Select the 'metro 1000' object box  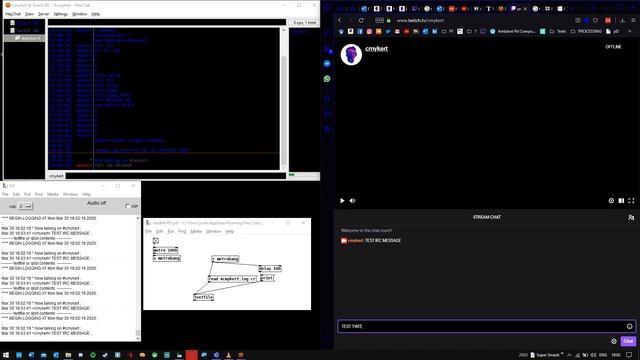165,250
